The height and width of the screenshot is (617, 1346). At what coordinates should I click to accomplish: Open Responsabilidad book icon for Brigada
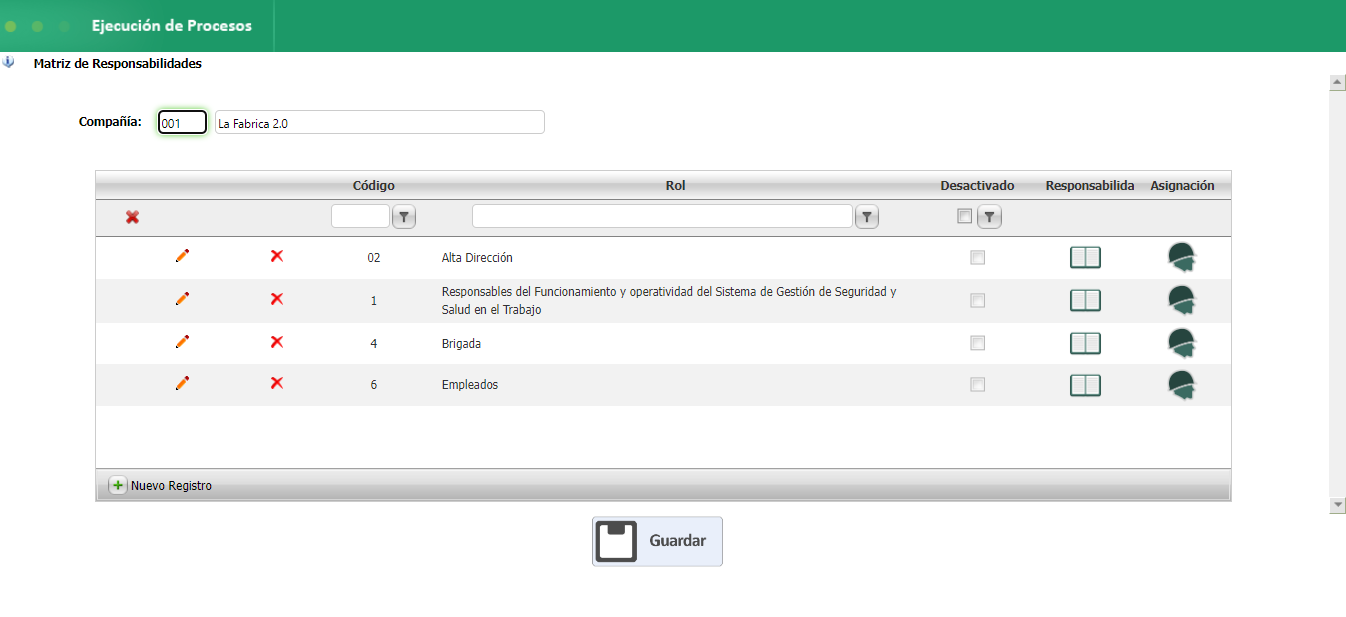(x=1085, y=343)
